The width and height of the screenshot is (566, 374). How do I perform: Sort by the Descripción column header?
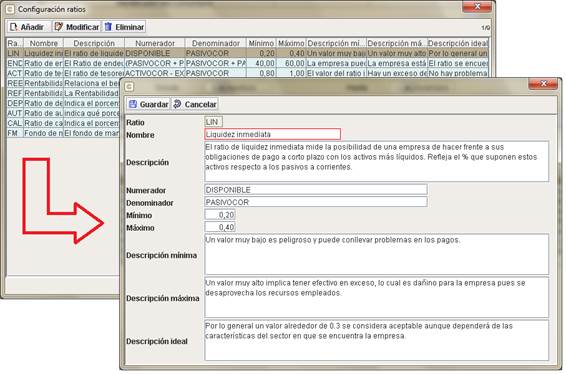click(94, 43)
